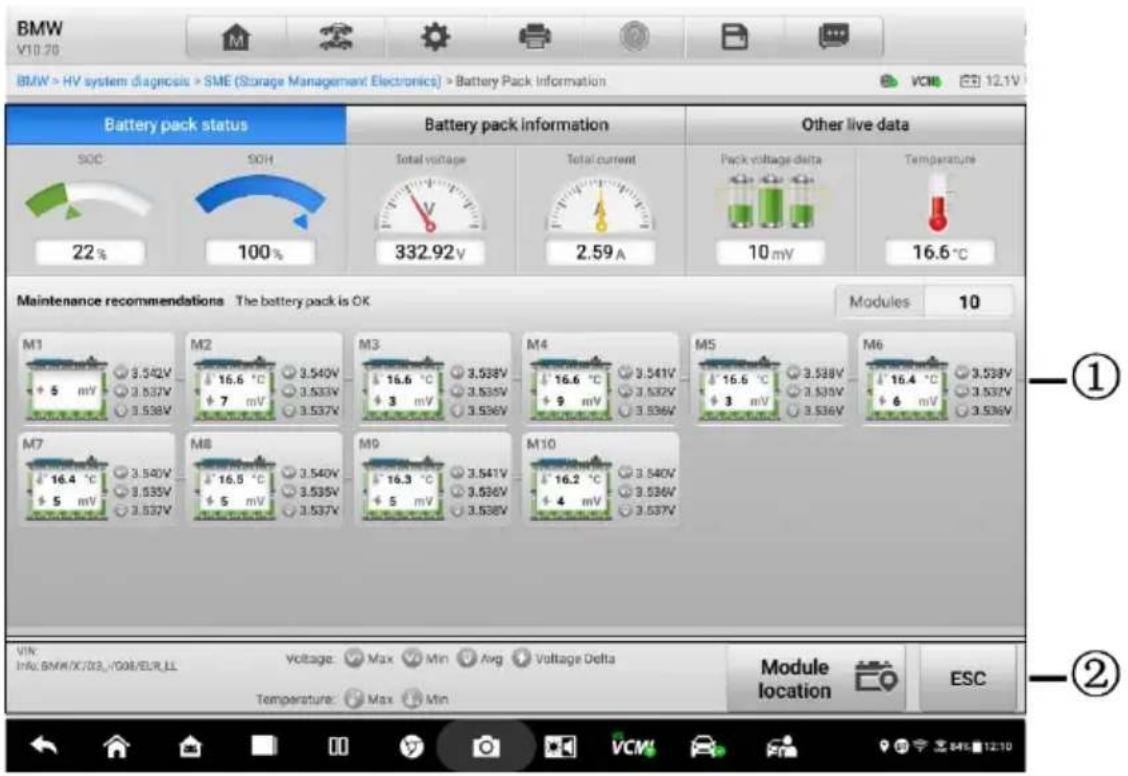This screenshot has width=1128, height=776.
Task: Open the home M icon in top toolbar
Action: [236, 37]
